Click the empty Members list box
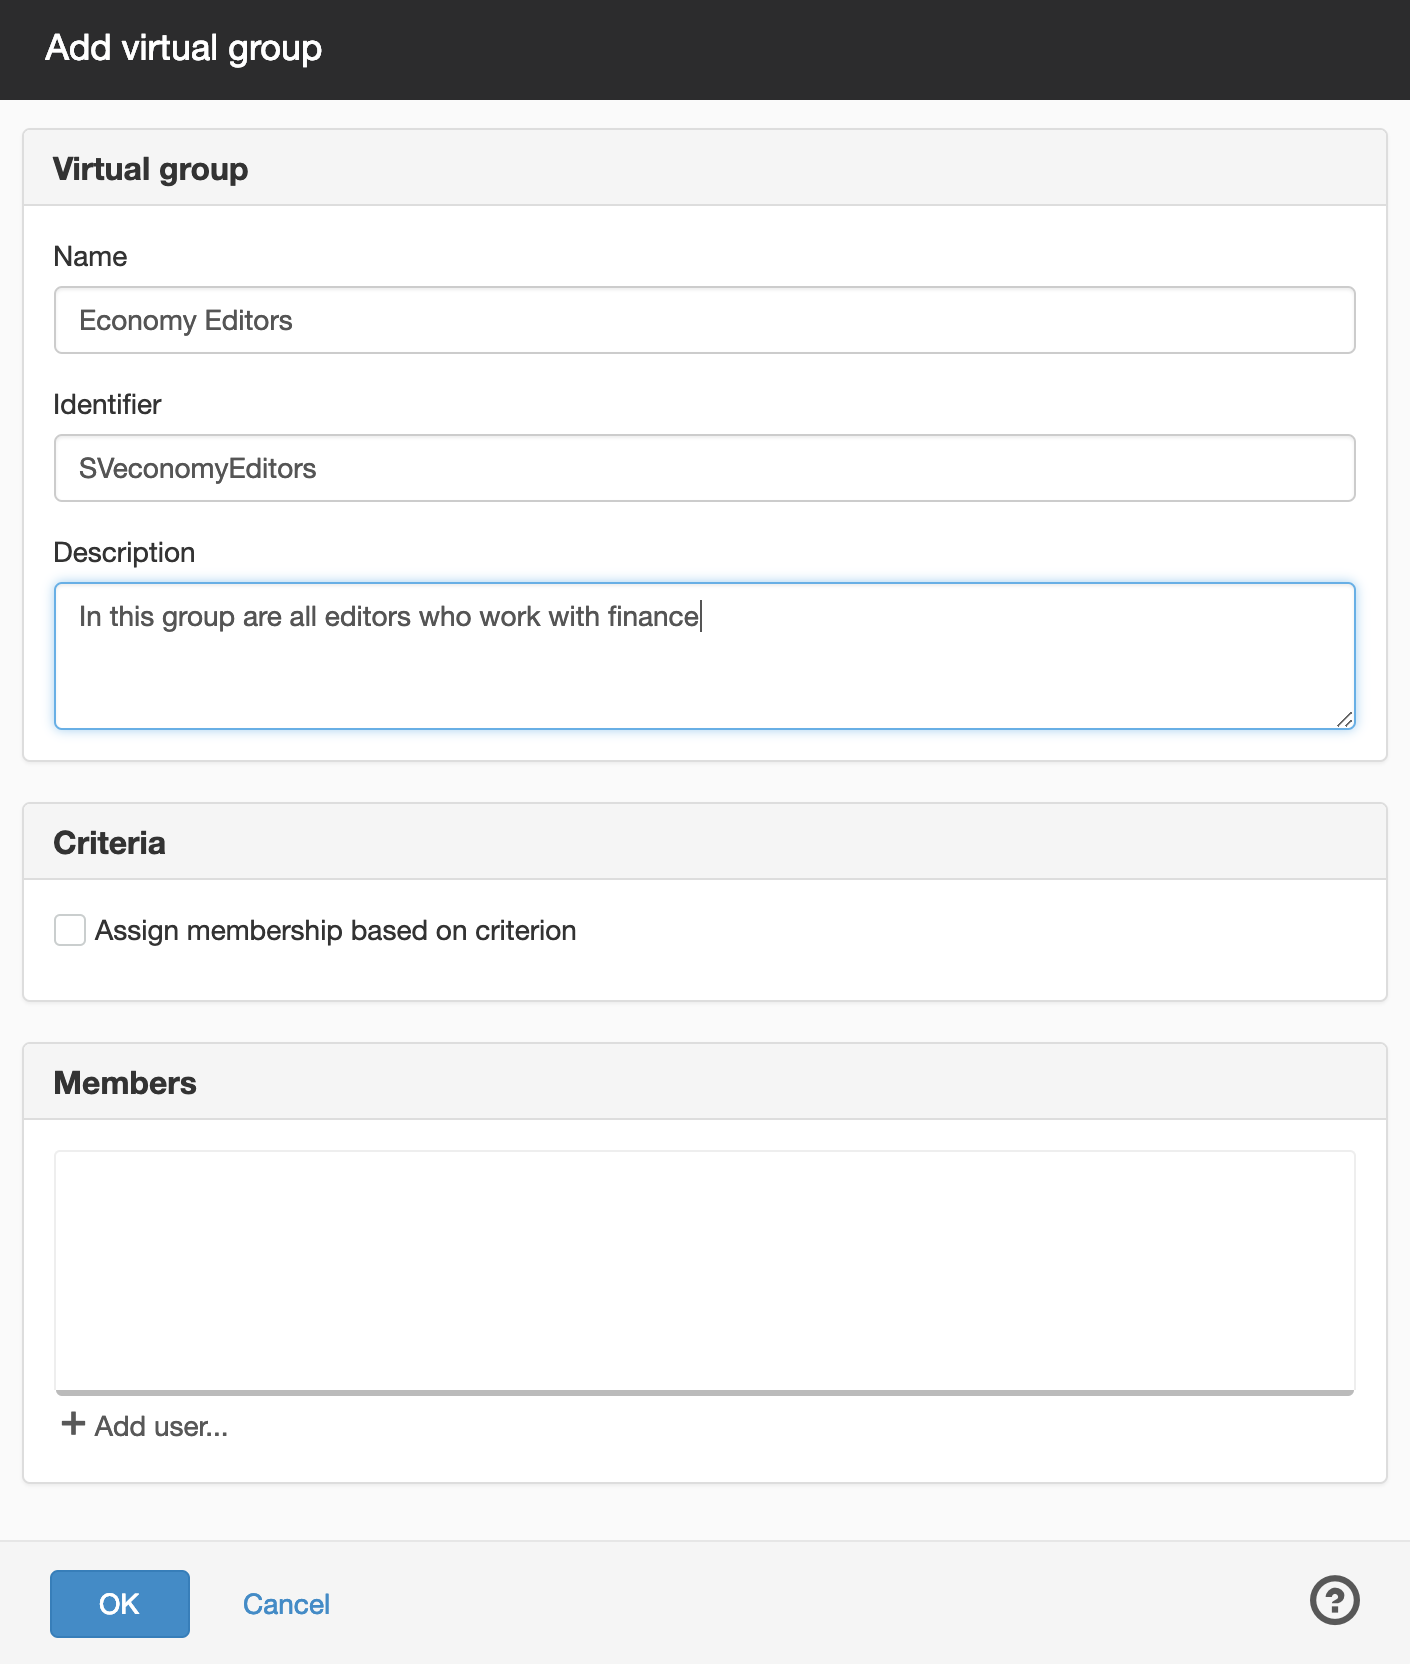This screenshot has height=1664, width=1410. coord(705,1272)
